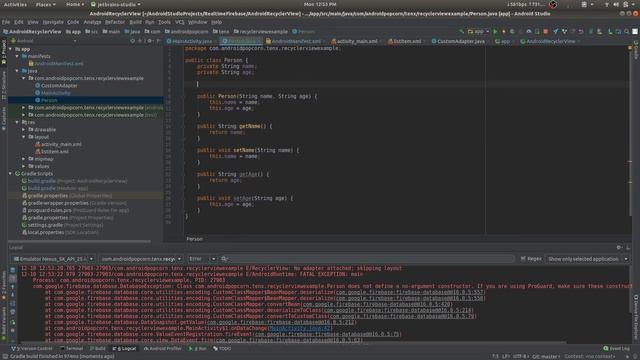Screen dimensions: 640x360
Task: Open Show only selected application dropdown
Action: [587, 259]
